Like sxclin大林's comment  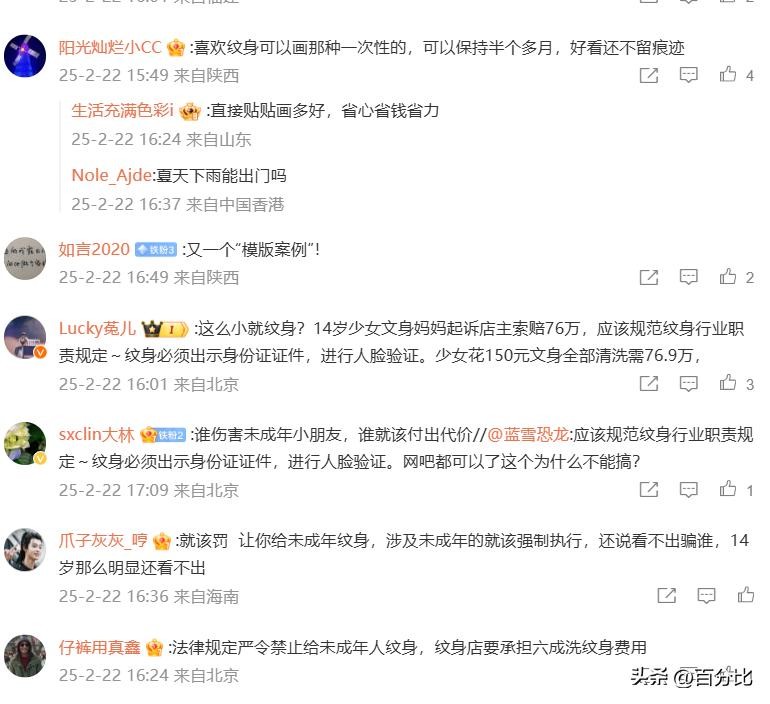tap(728, 488)
